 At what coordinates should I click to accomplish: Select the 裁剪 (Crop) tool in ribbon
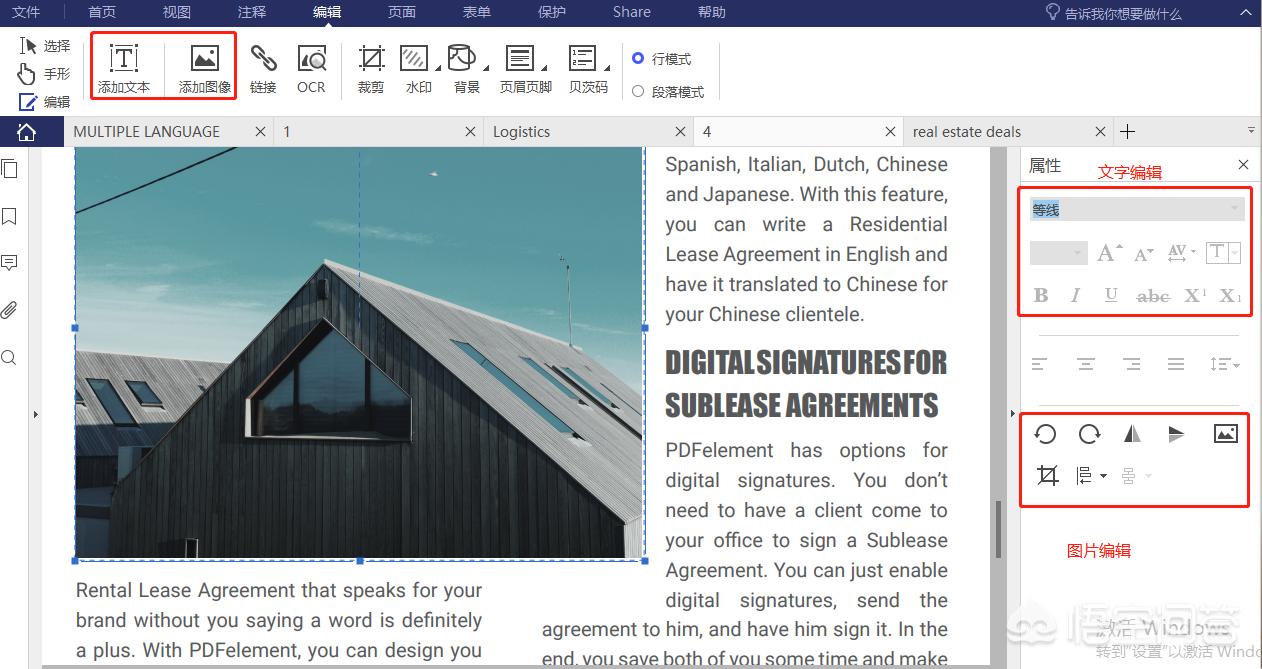(x=371, y=67)
